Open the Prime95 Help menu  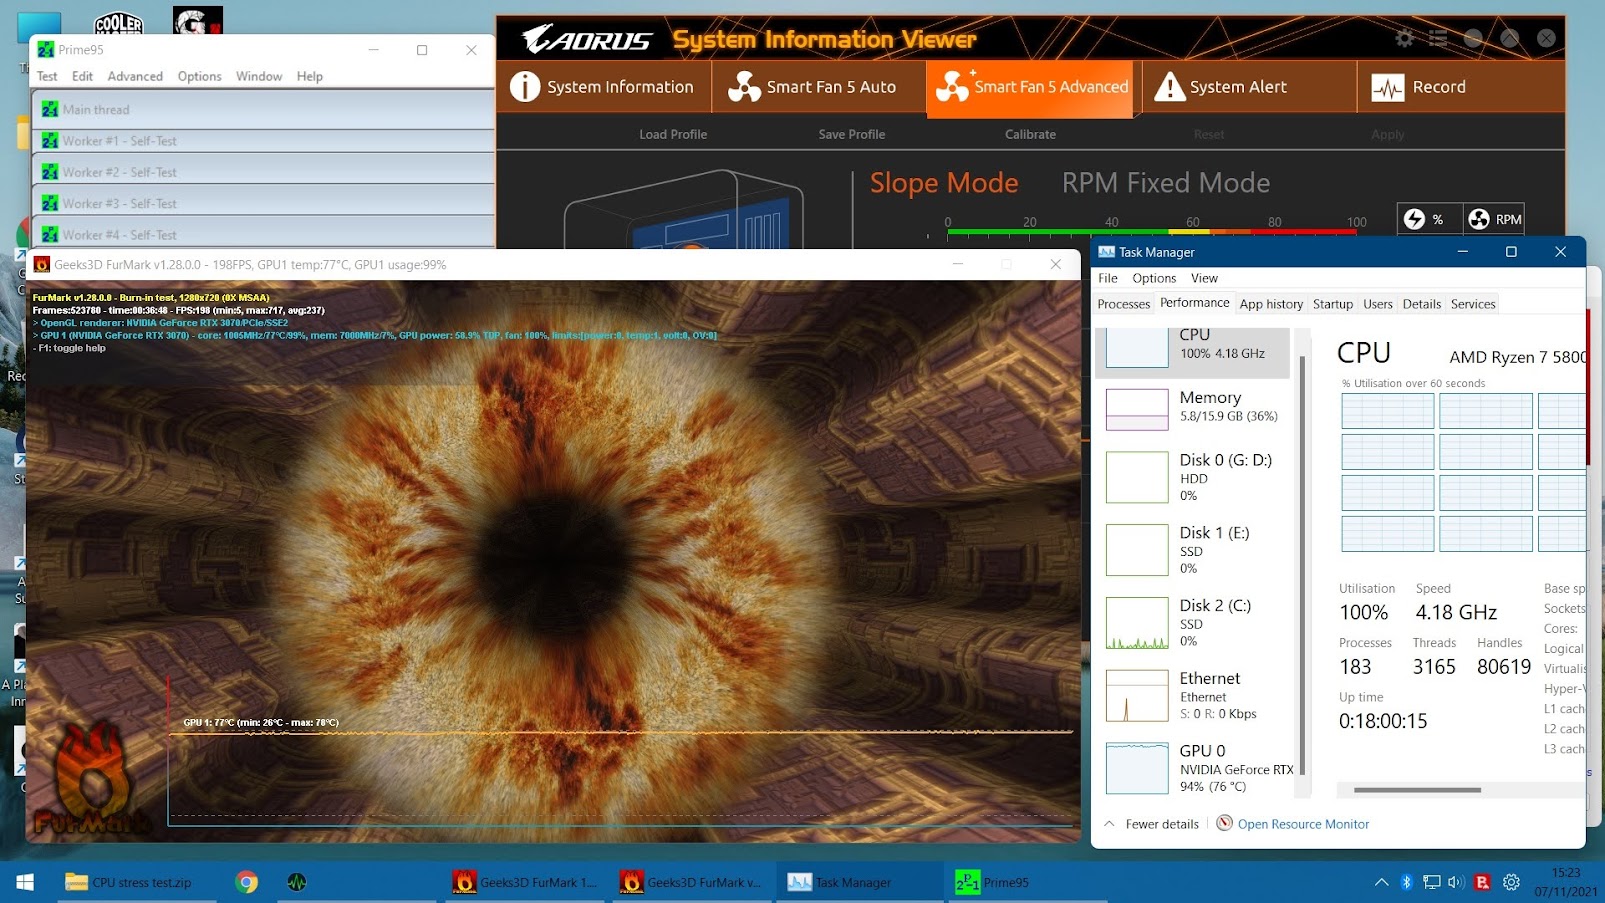310,76
